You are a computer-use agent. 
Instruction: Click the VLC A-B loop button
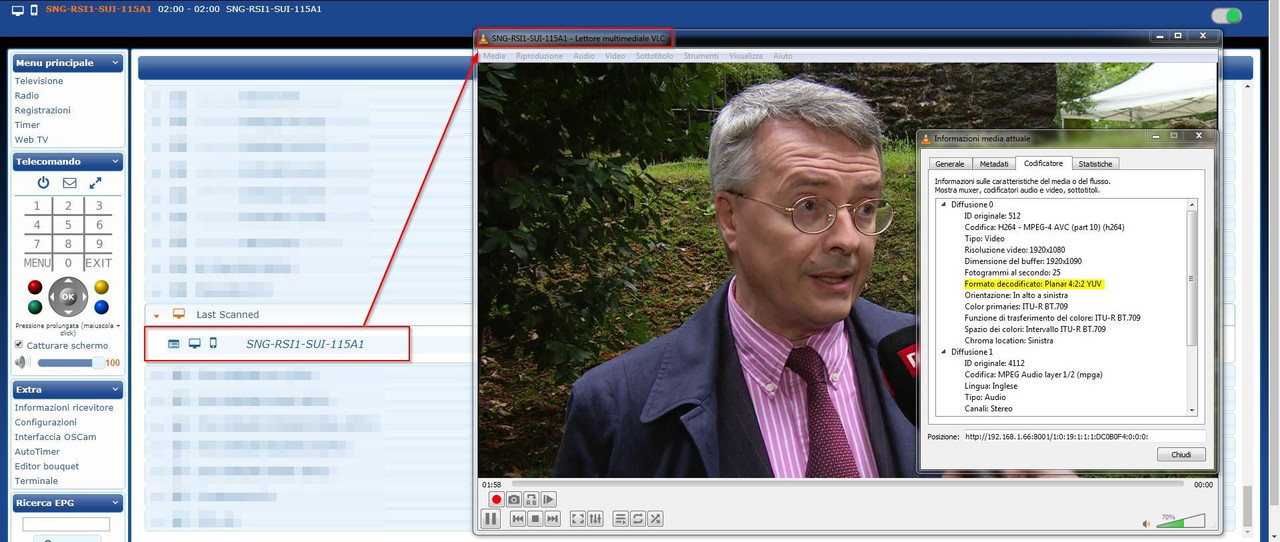point(532,499)
